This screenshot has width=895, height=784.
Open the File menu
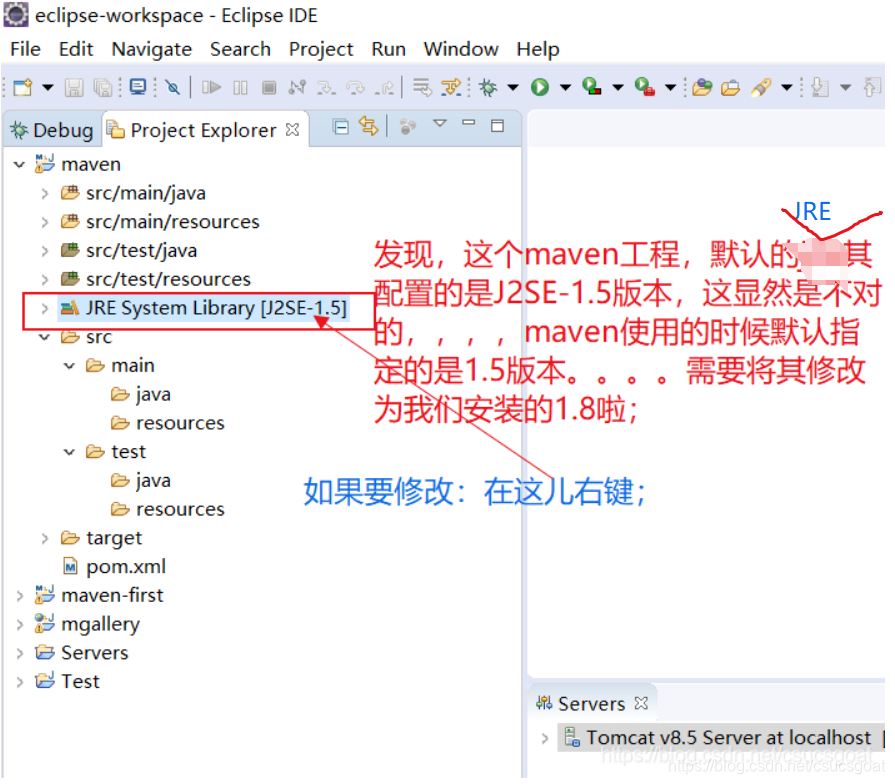[26, 49]
